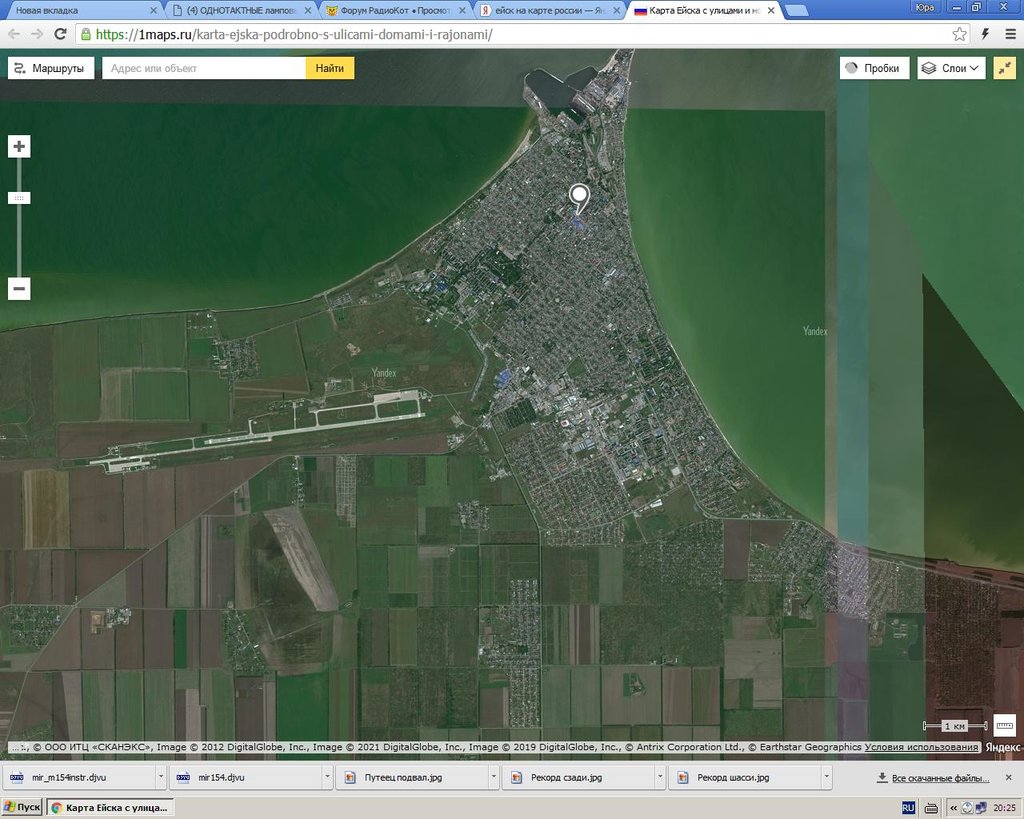Click the address search input field
Screen dimensions: 1024x819
[x=204, y=68]
